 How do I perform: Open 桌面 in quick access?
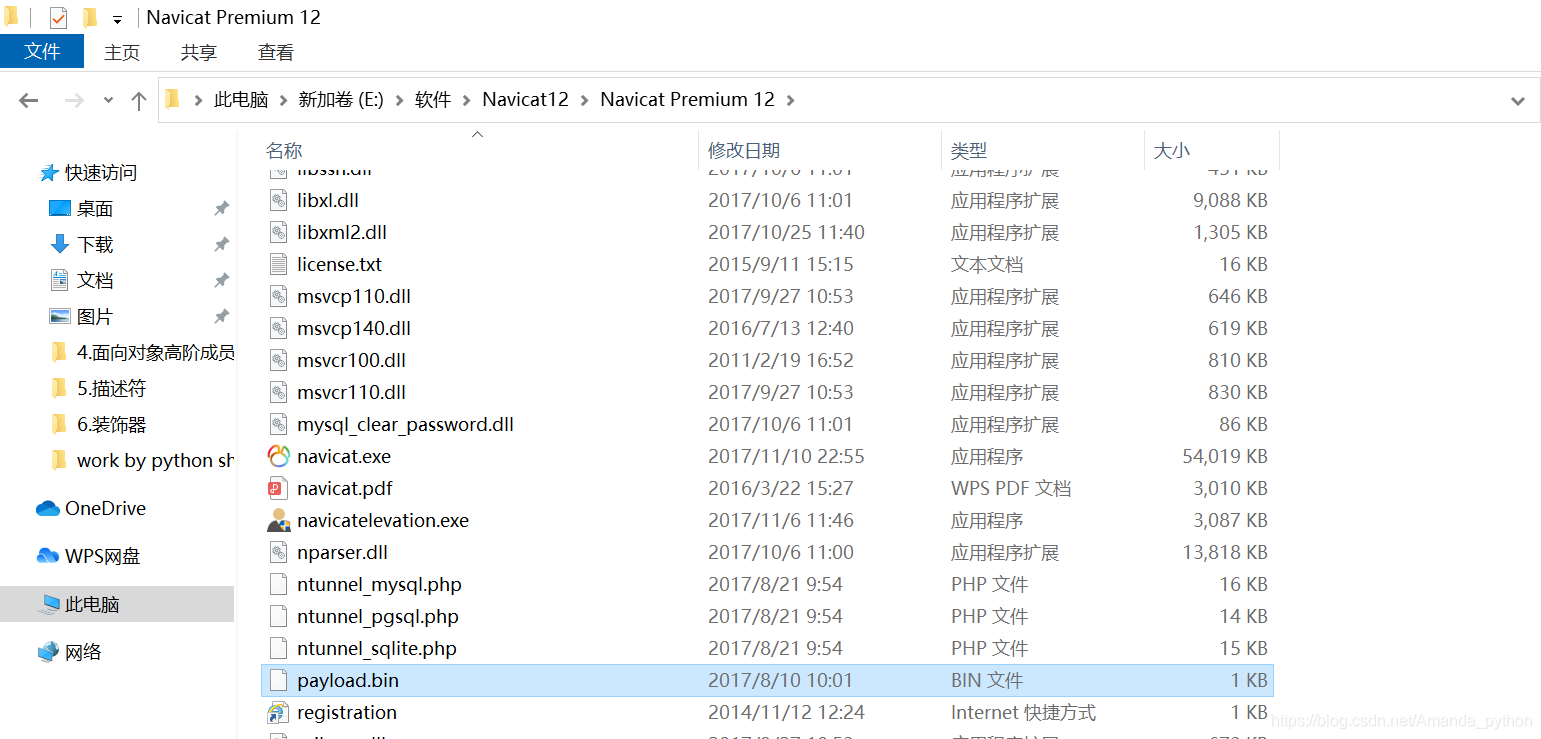pos(81,208)
